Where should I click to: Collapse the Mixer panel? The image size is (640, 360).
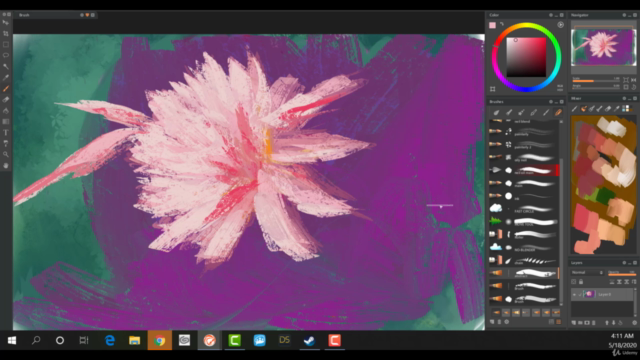coord(629,98)
